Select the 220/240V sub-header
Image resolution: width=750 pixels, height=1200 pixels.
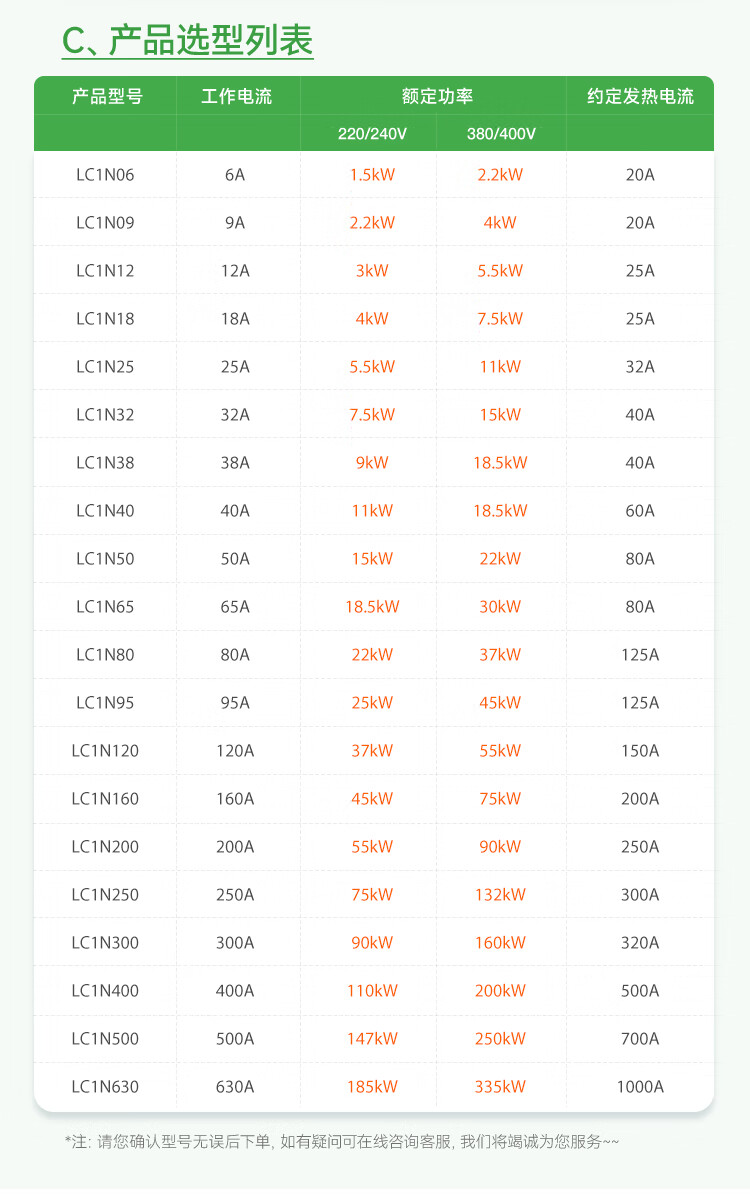[x=372, y=134]
